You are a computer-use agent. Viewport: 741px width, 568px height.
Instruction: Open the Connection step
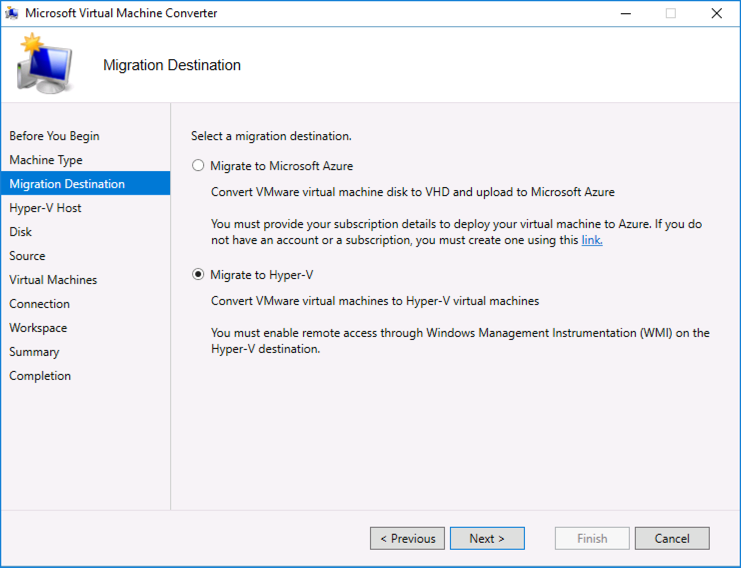pyautogui.click(x=40, y=304)
